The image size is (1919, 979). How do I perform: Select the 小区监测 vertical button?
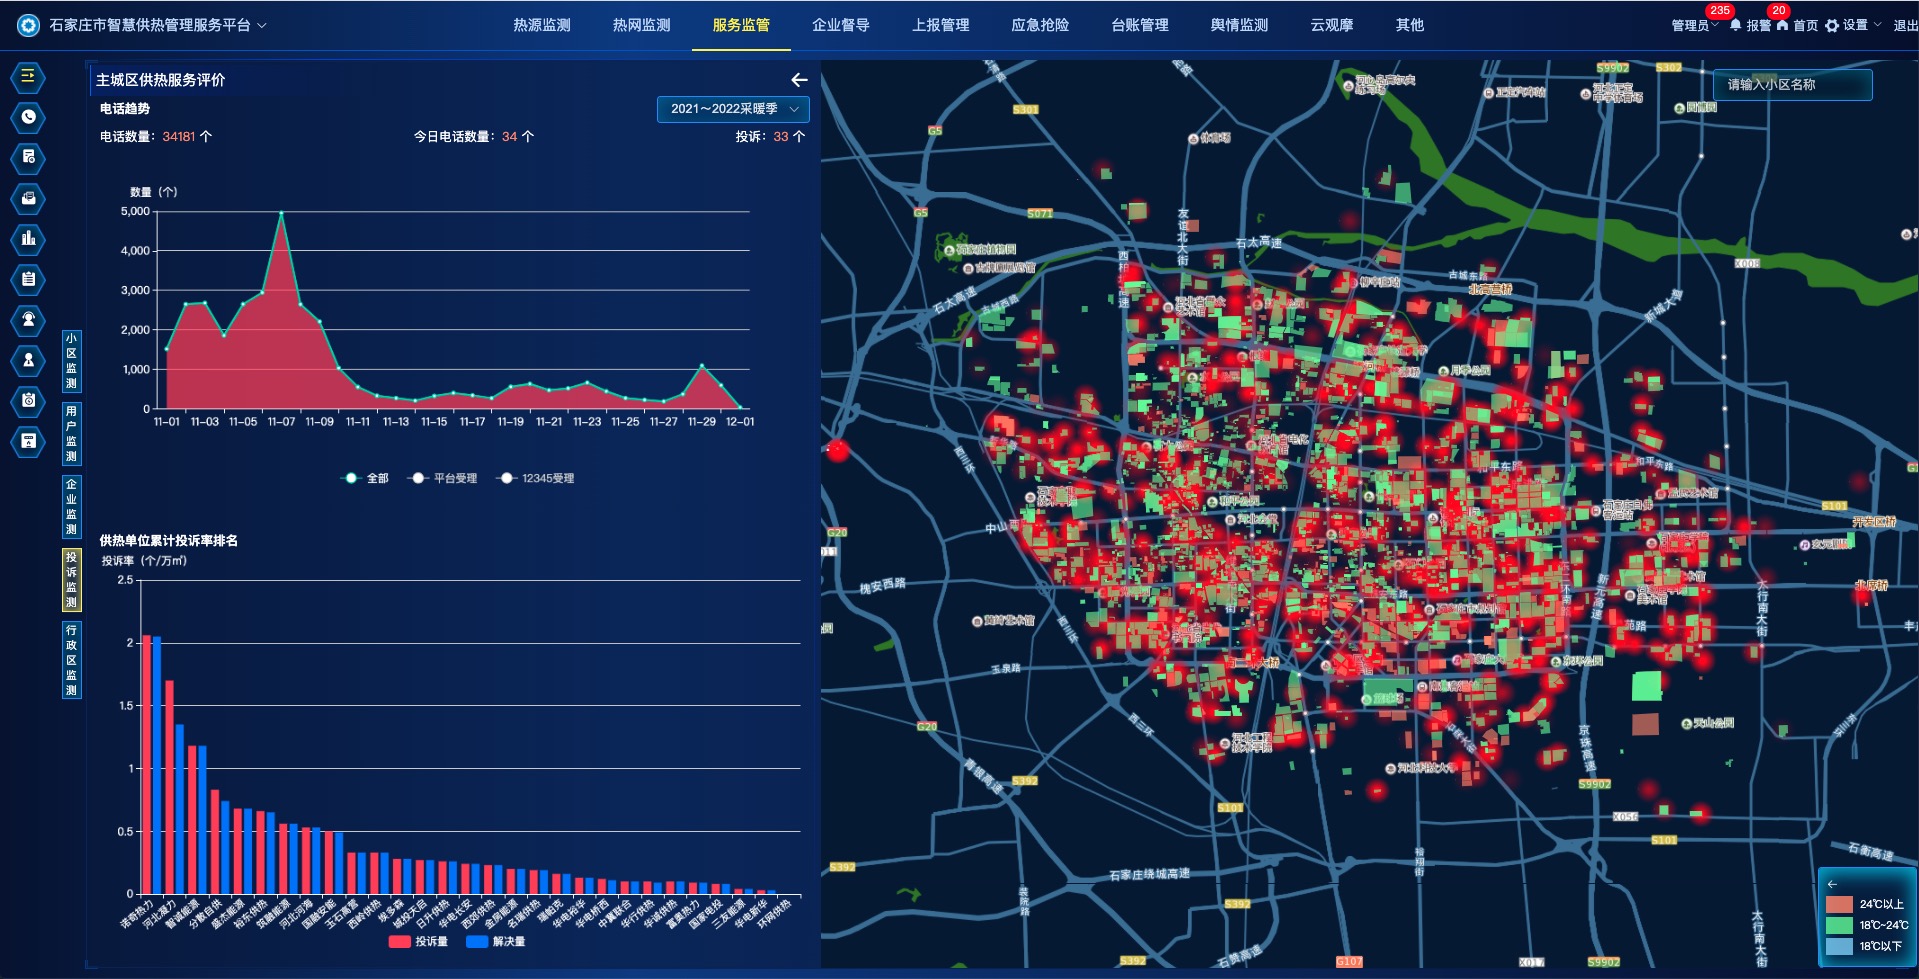tap(71, 361)
